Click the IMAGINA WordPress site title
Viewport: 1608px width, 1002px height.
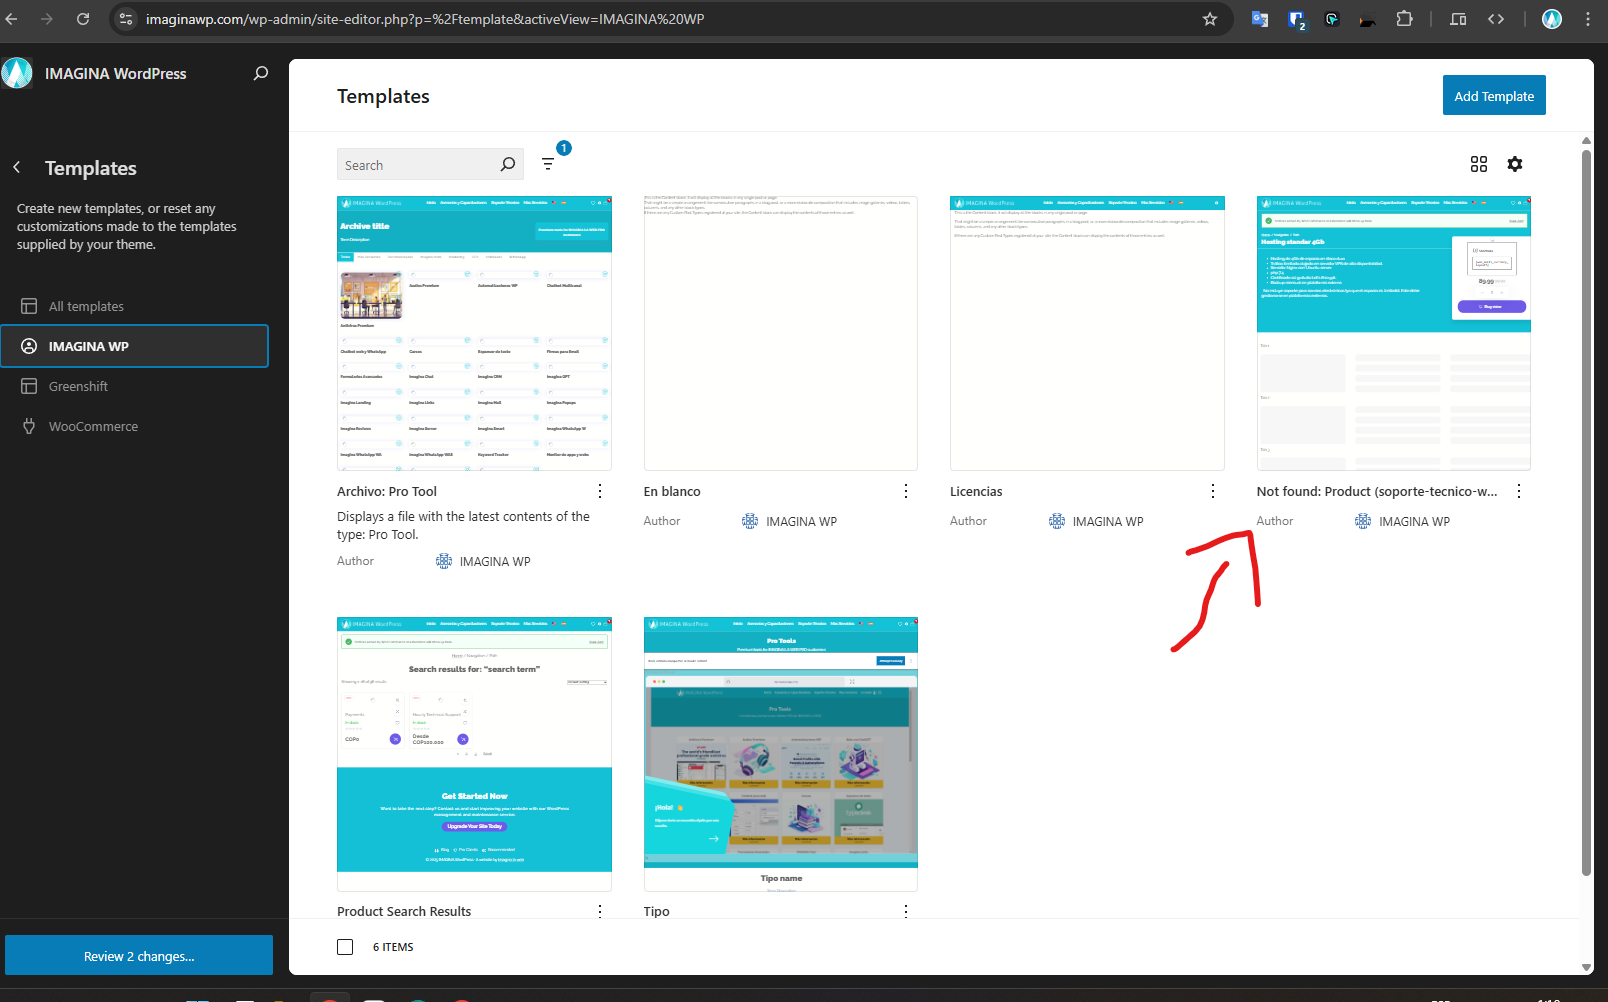[x=116, y=73]
